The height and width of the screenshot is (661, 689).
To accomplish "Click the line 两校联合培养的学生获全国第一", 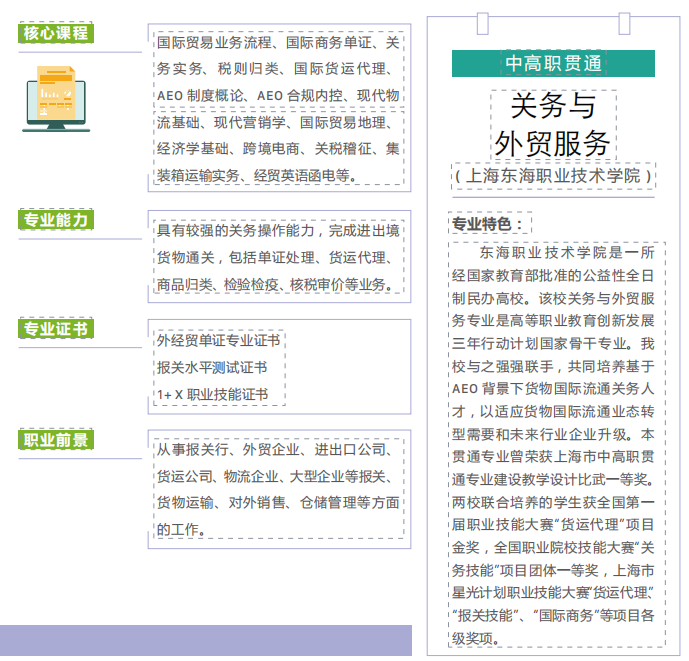I will click(553, 502).
